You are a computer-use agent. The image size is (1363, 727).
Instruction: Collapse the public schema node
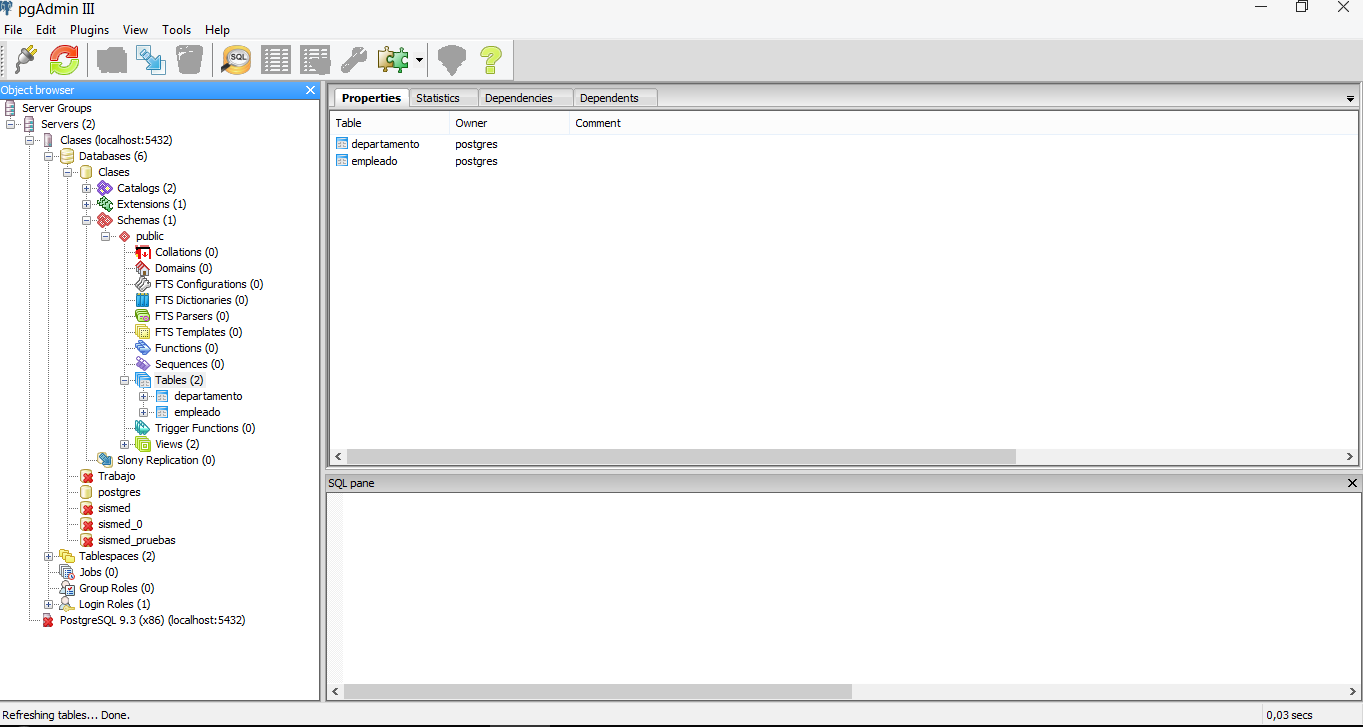pos(105,236)
